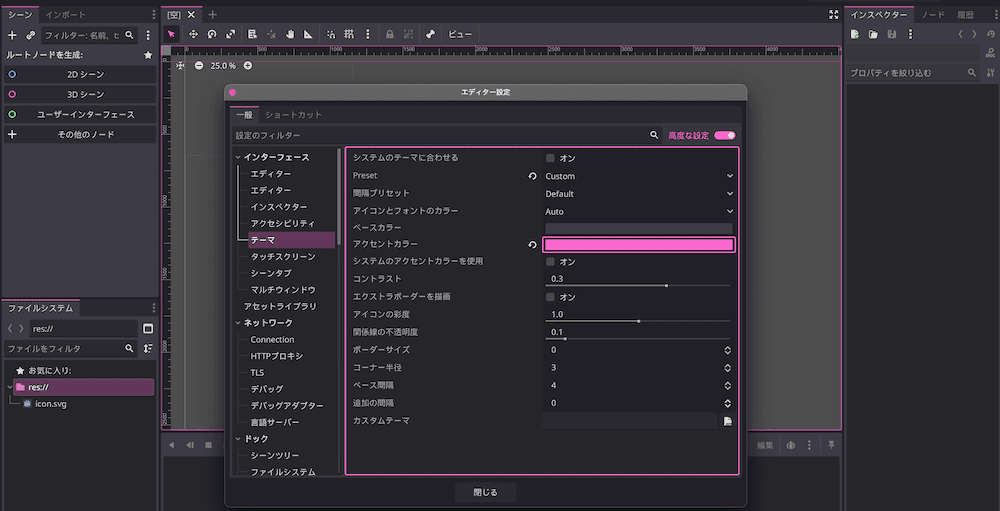
Task: Zoom out with the minus icon
Action: pos(199,66)
